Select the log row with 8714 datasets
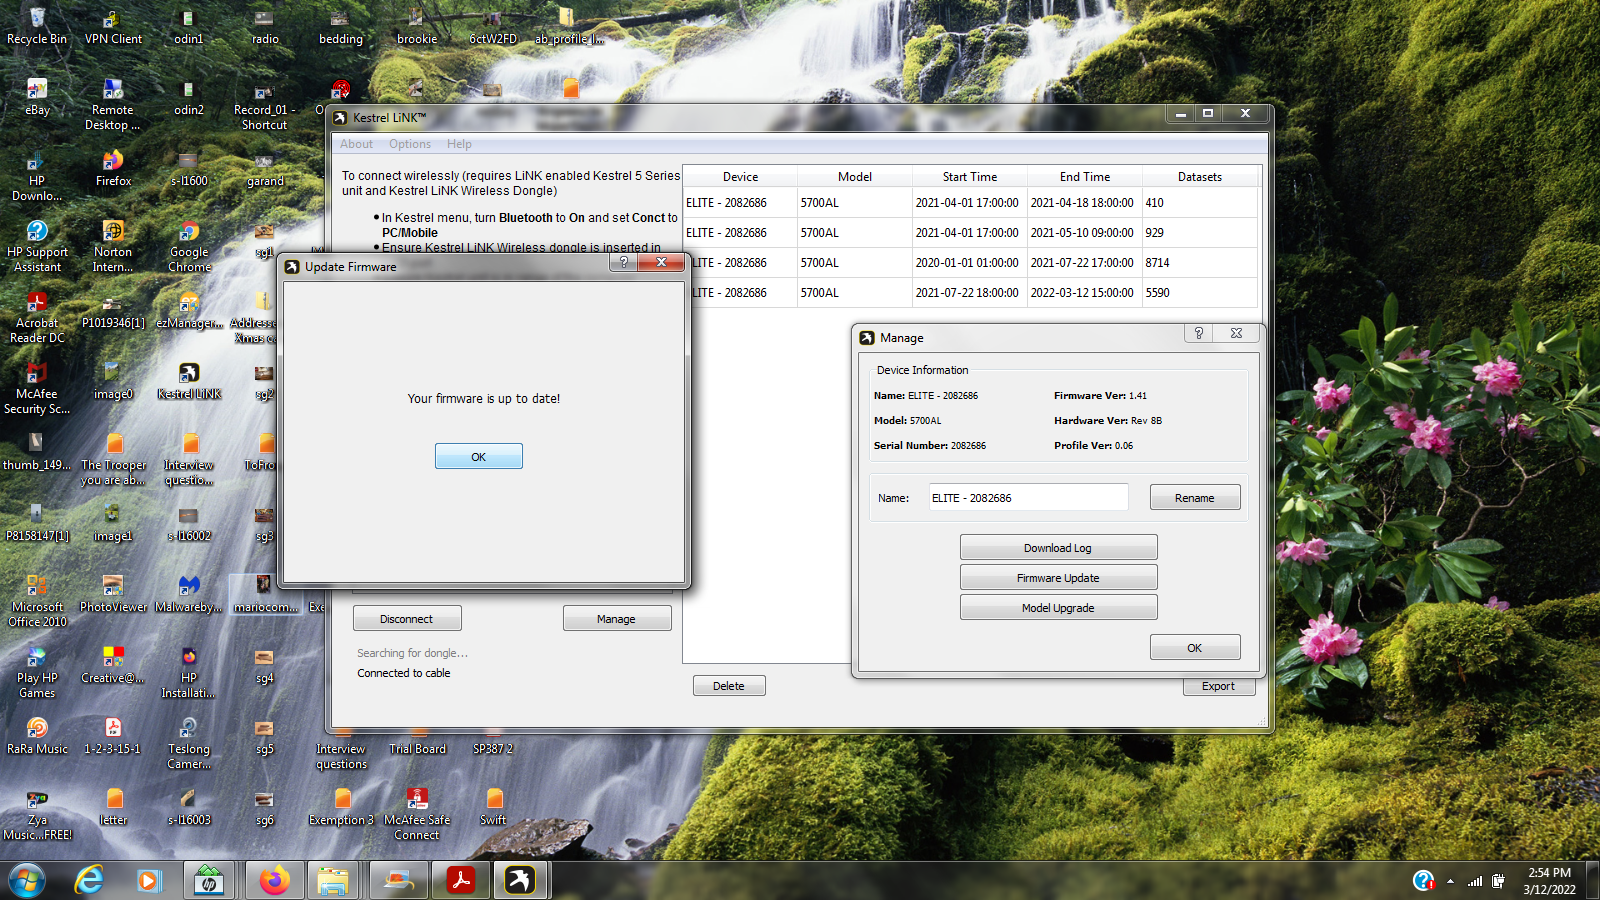Viewport: 1600px width, 900px height. click(x=970, y=263)
